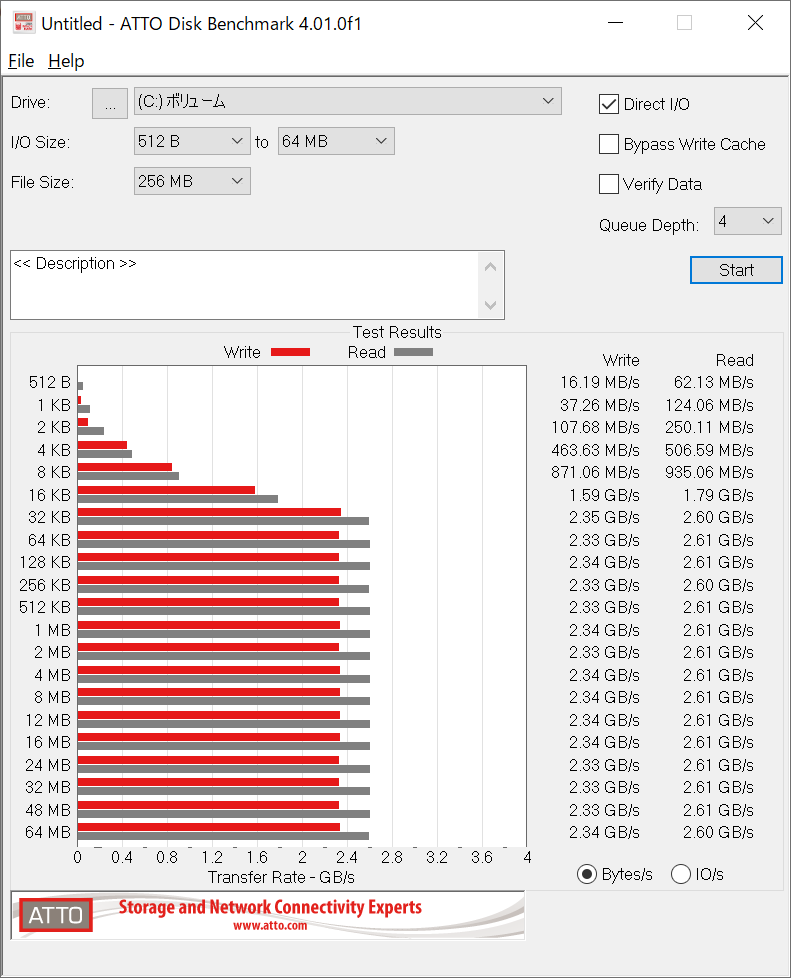Click the ATTO logo in the banner

(x=56, y=915)
